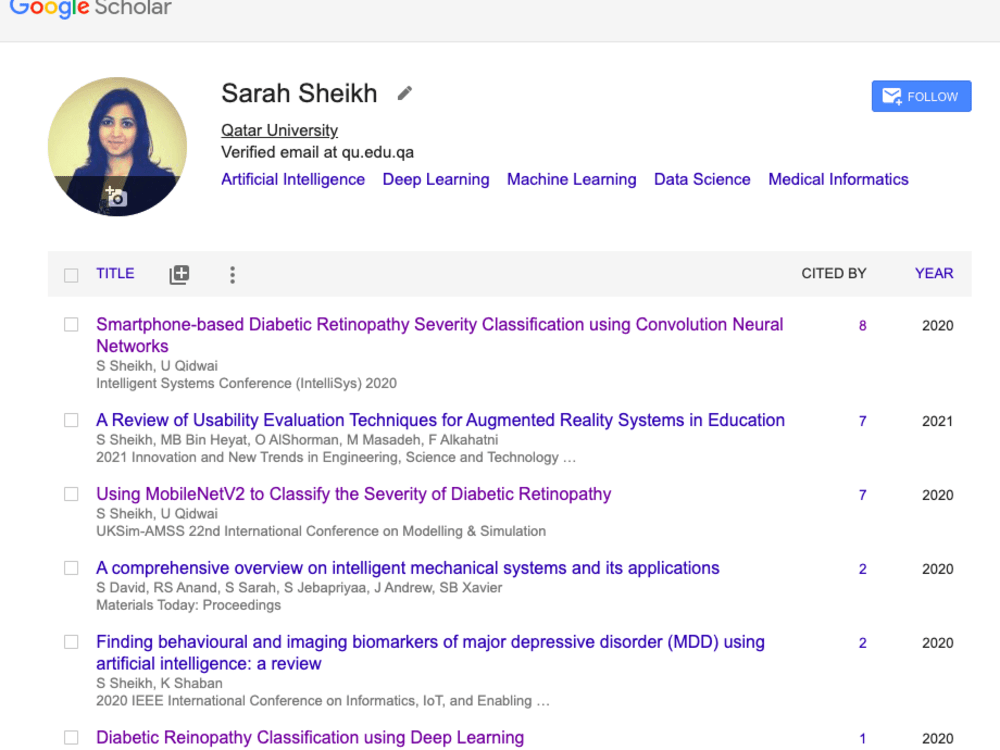Check the box for Smartphone-based Diabetic Retinopathy paper
This screenshot has height=750, width=1000.
tap(71, 325)
